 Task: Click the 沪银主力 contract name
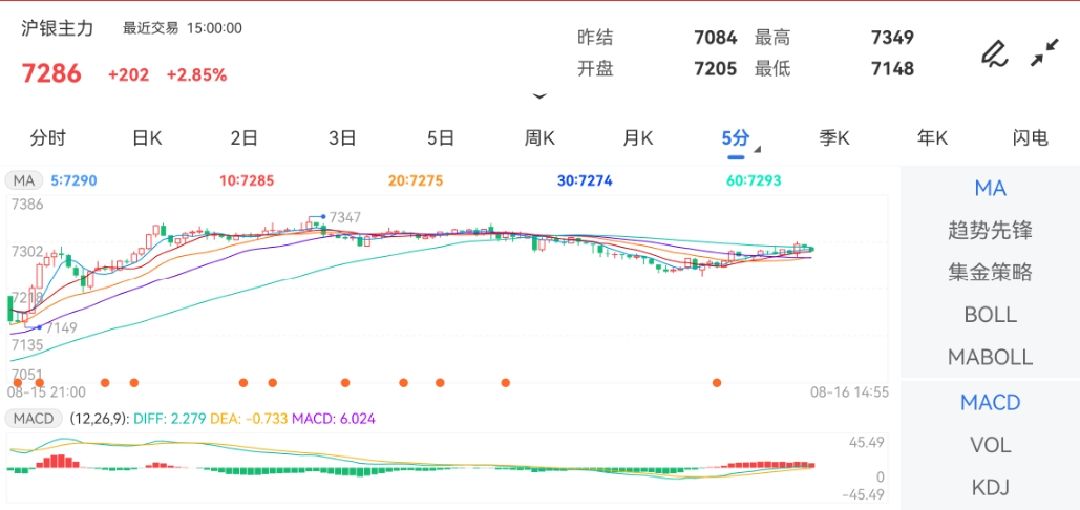57,28
